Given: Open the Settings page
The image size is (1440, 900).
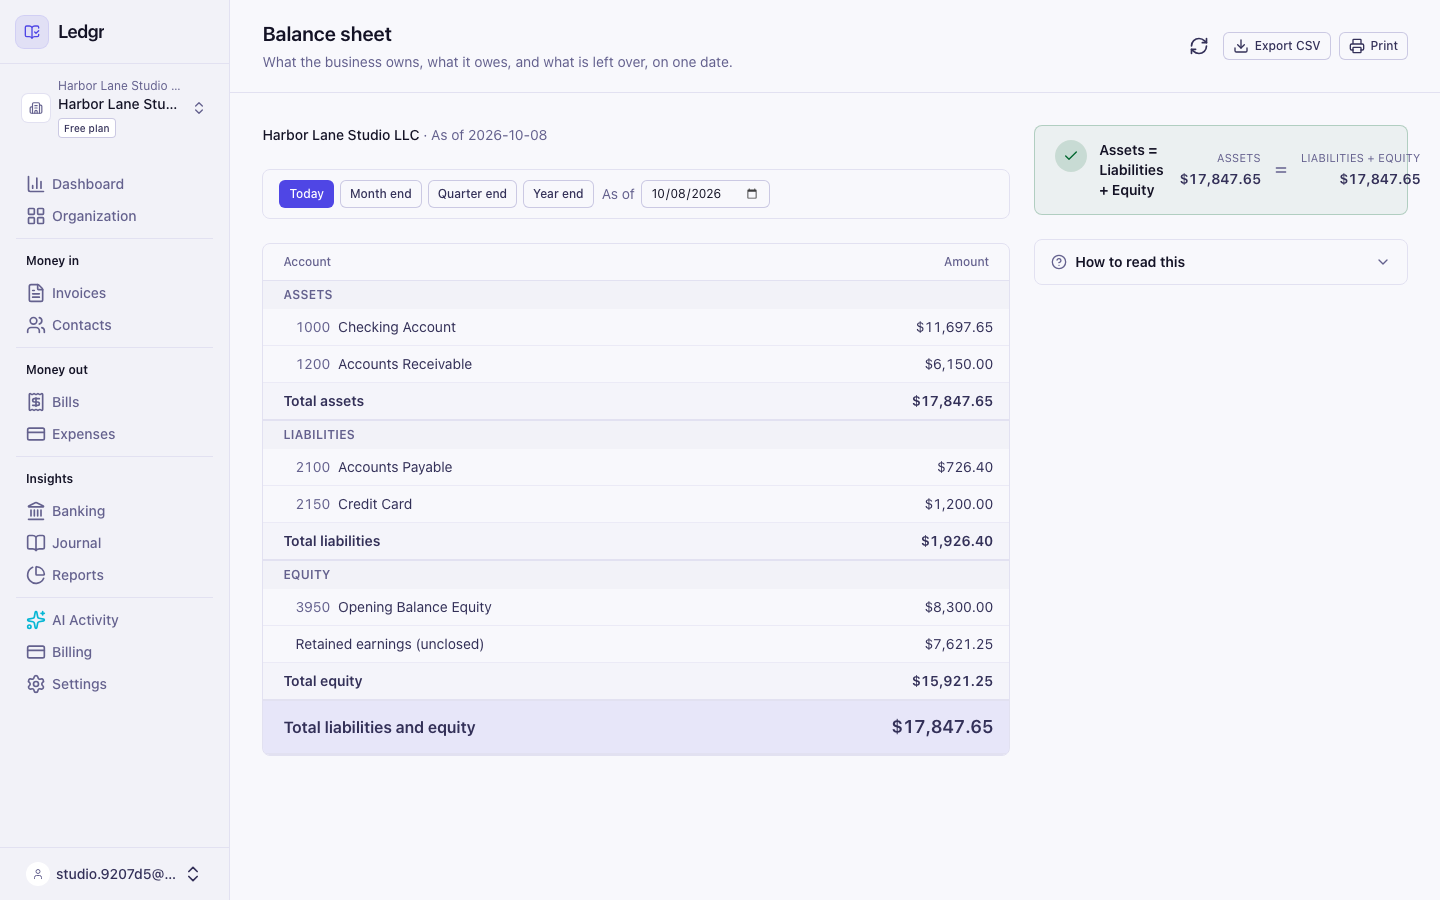Looking at the screenshot, I should (x=114, y=684).
